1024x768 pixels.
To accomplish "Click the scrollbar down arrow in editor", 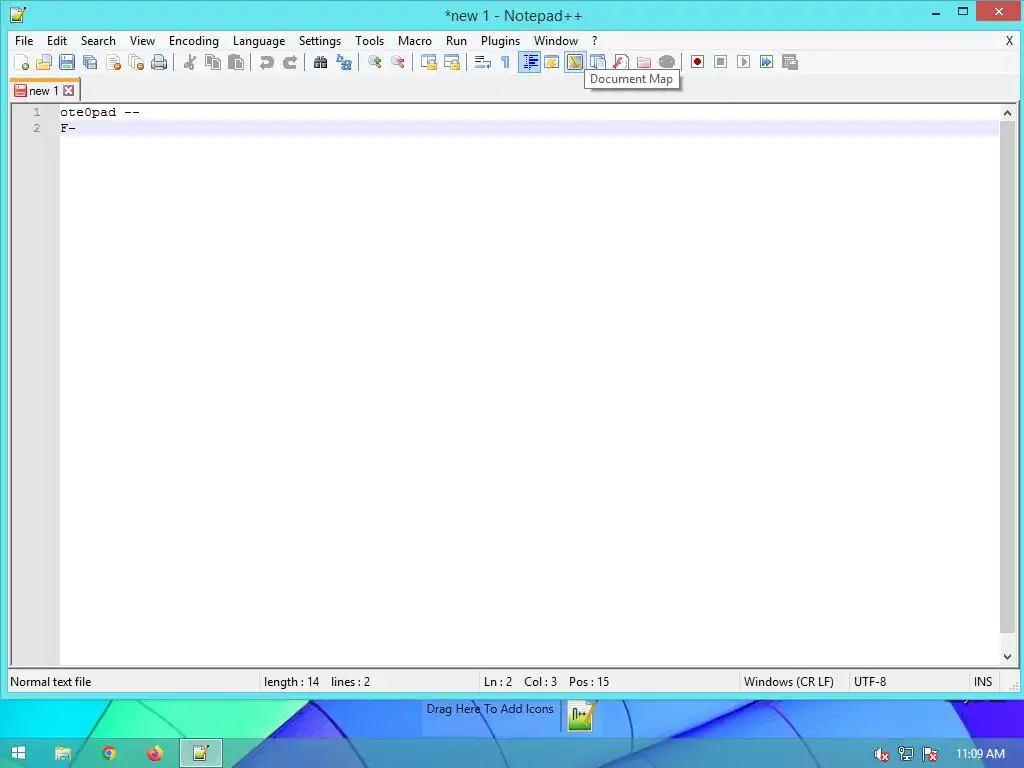I will pos(1007,656).
